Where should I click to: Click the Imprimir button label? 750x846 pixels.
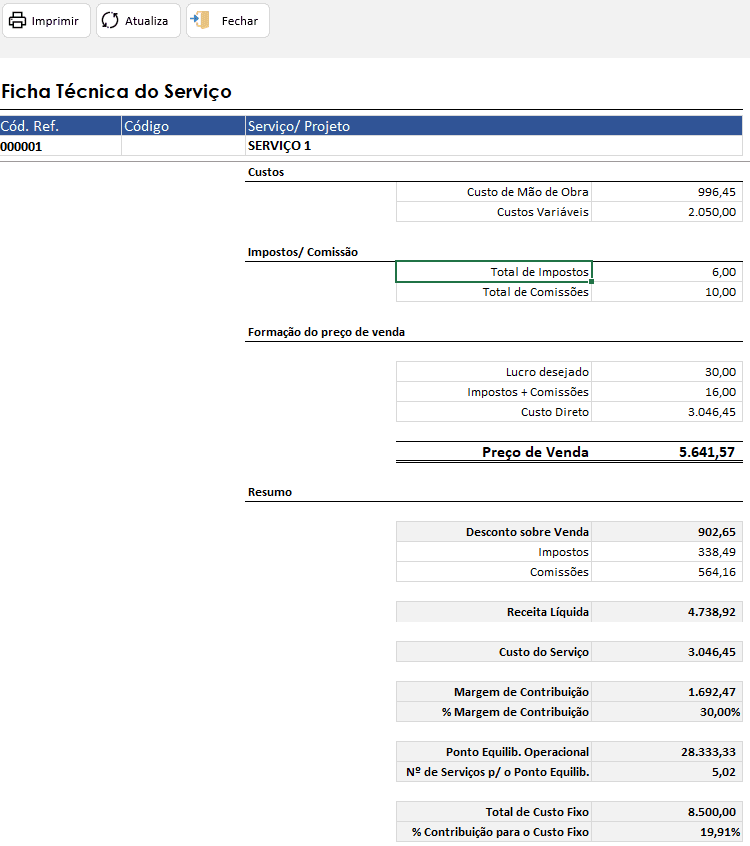coord(55,21)
